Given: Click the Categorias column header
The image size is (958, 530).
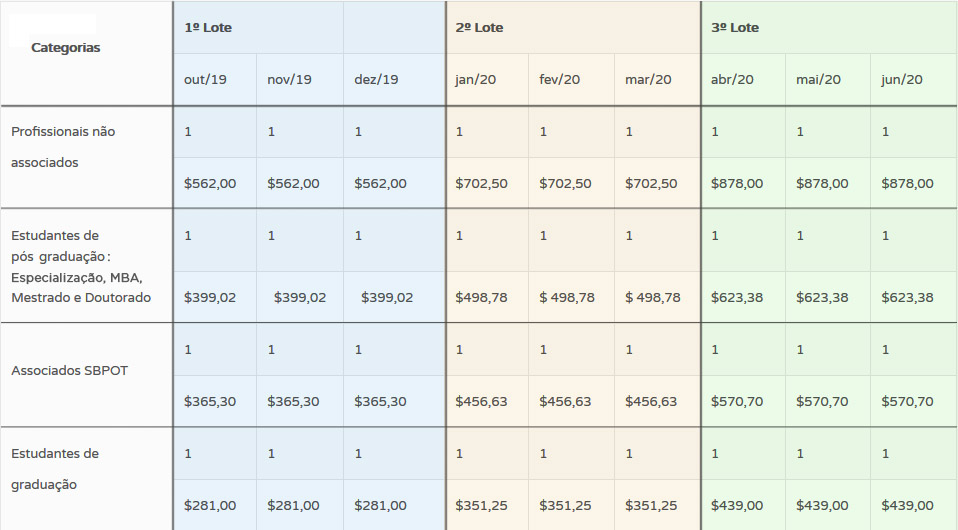Looking at the screenshot, I should coord(65,48).
